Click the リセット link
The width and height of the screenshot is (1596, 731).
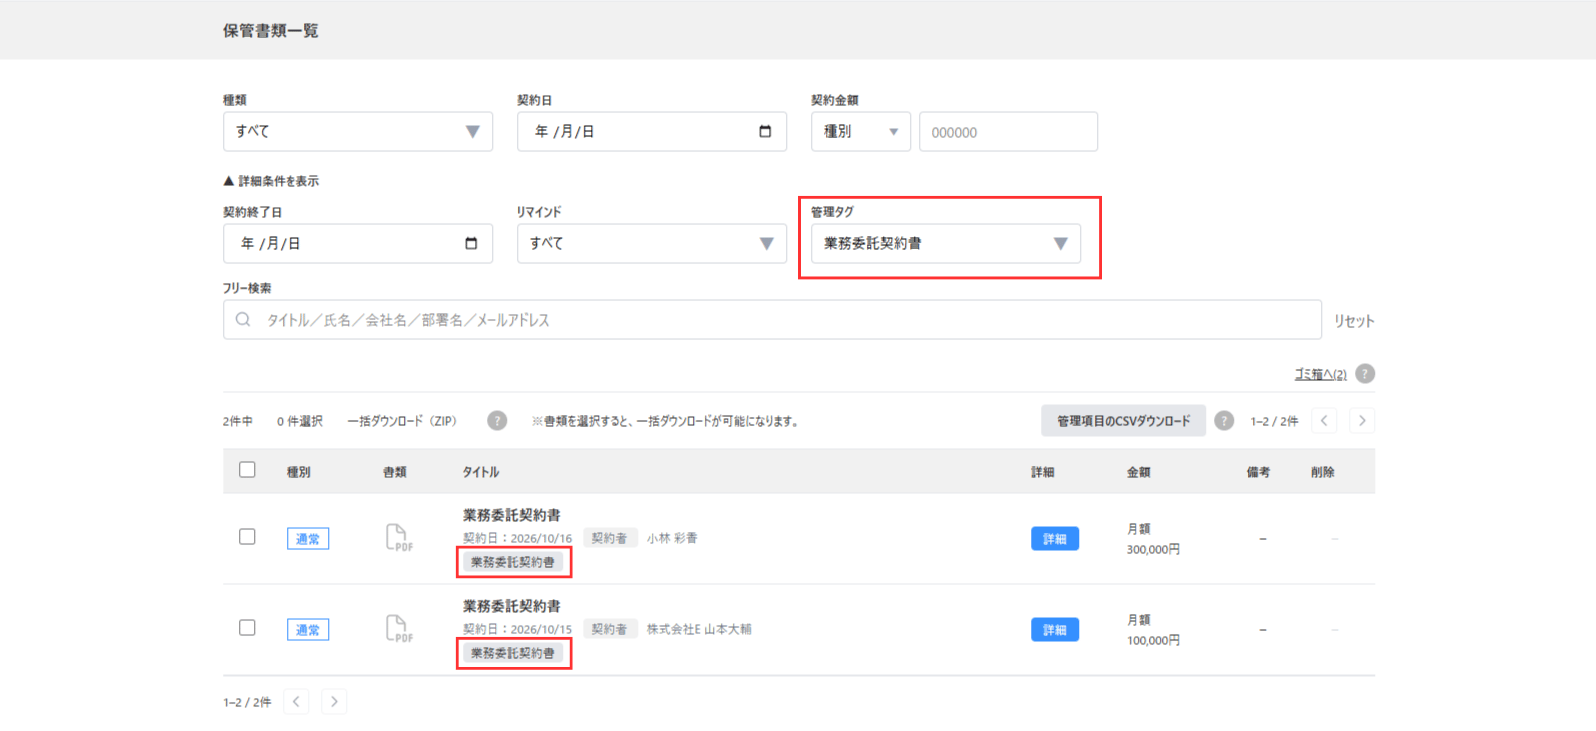[1354, 321]
